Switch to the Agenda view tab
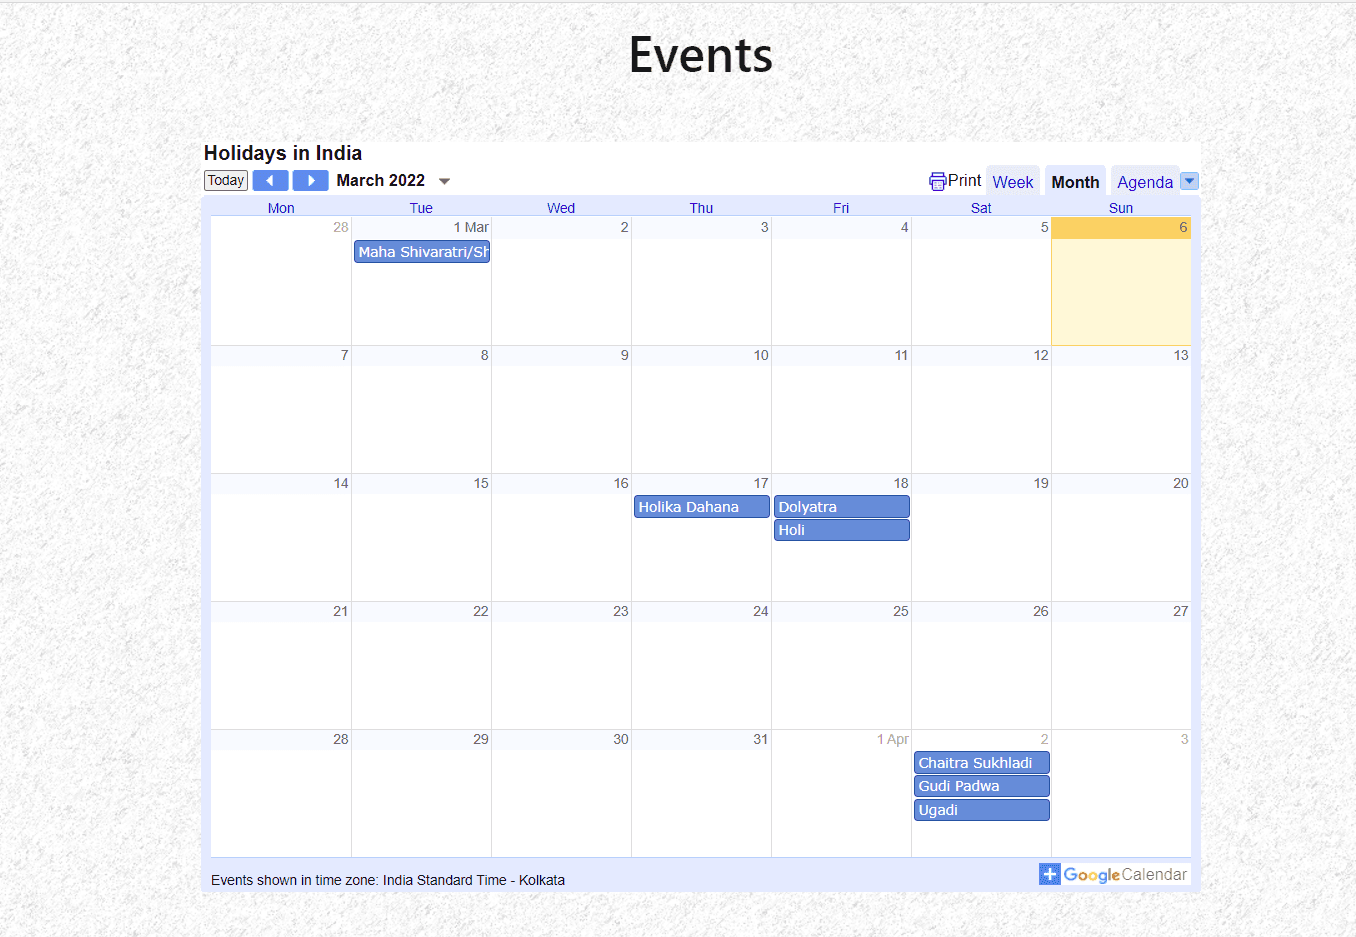The width and height of the screenshot is (1356, 937). coord(1145,182)
